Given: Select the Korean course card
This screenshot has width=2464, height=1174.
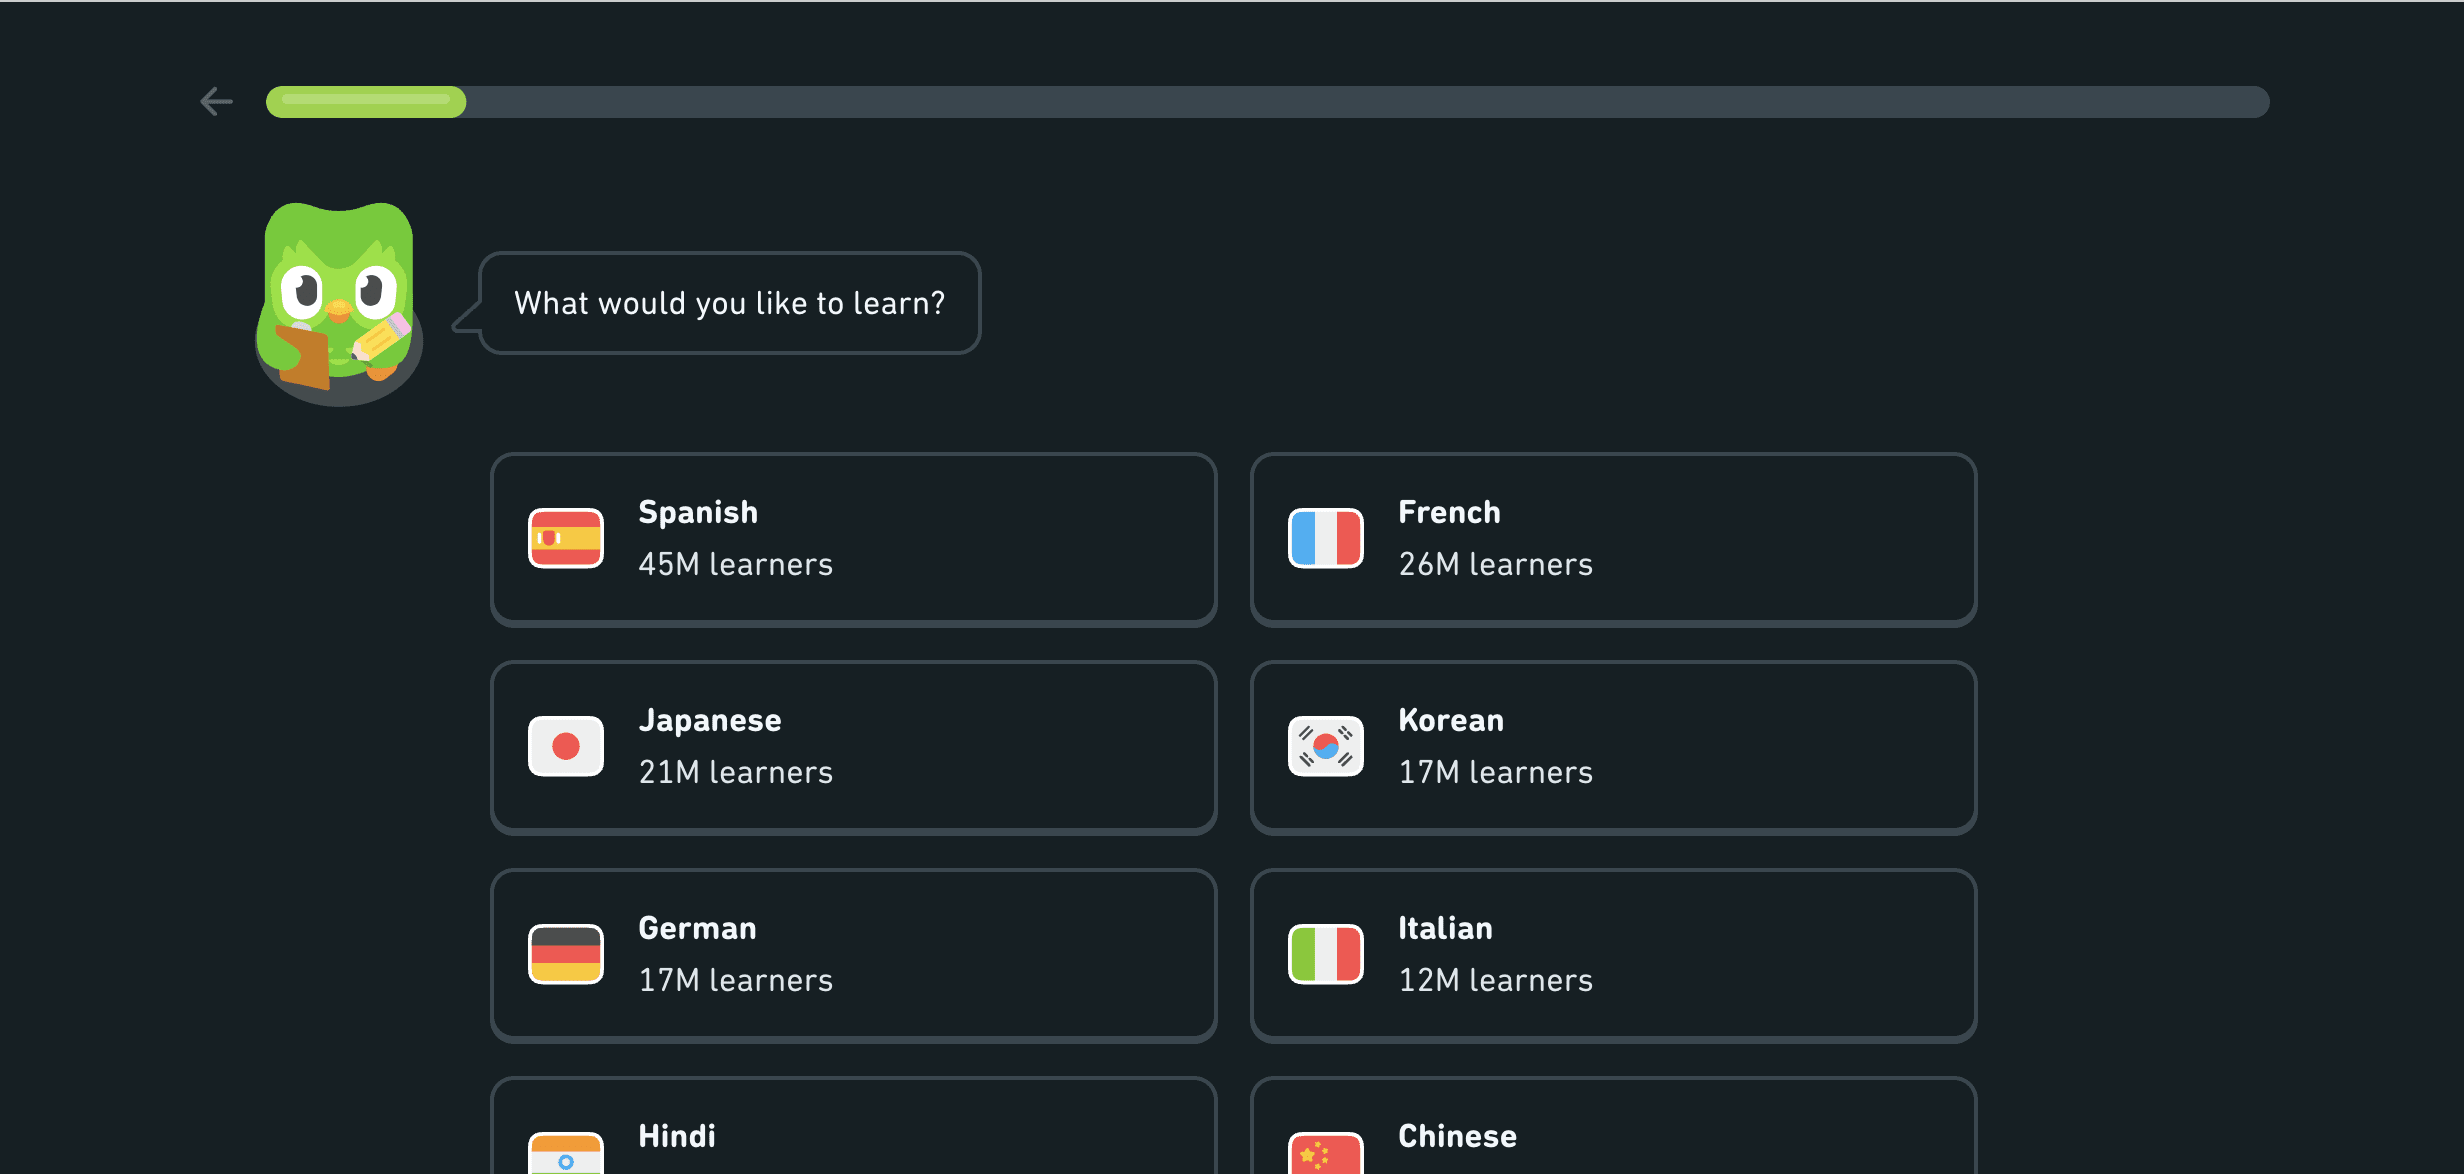Looking at the screenshot, I should pos(1613,746).
